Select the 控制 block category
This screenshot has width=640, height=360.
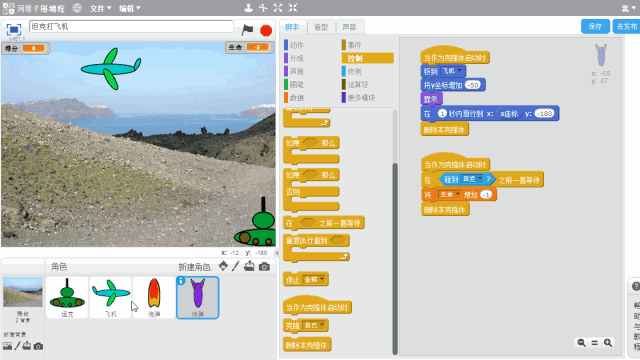[x=367, y=58]
